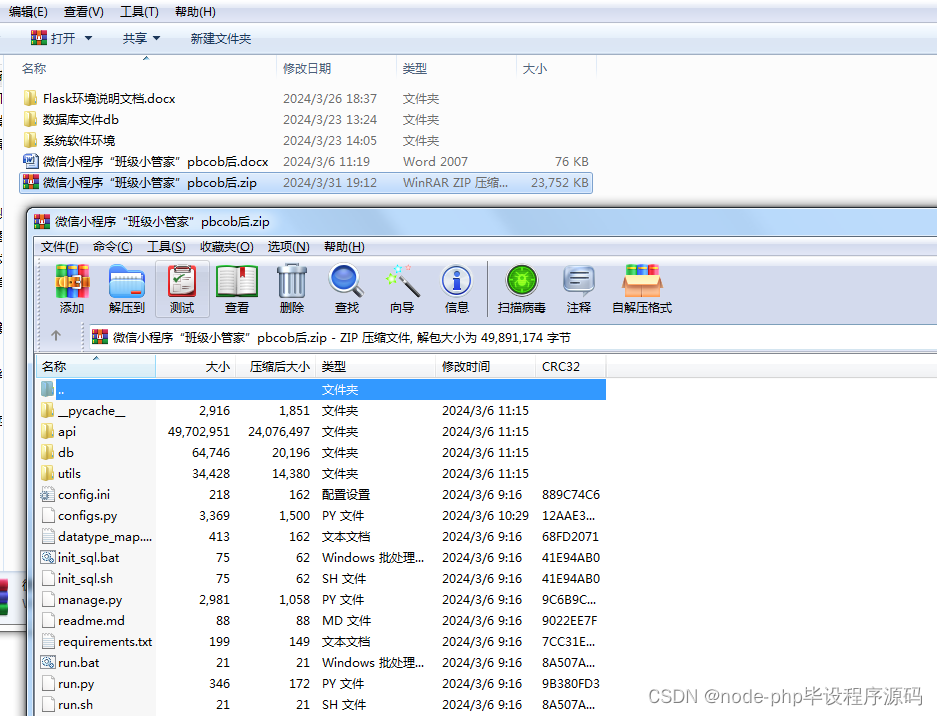
Task: Click the 删除 delete icon
Action: [291, 289]
